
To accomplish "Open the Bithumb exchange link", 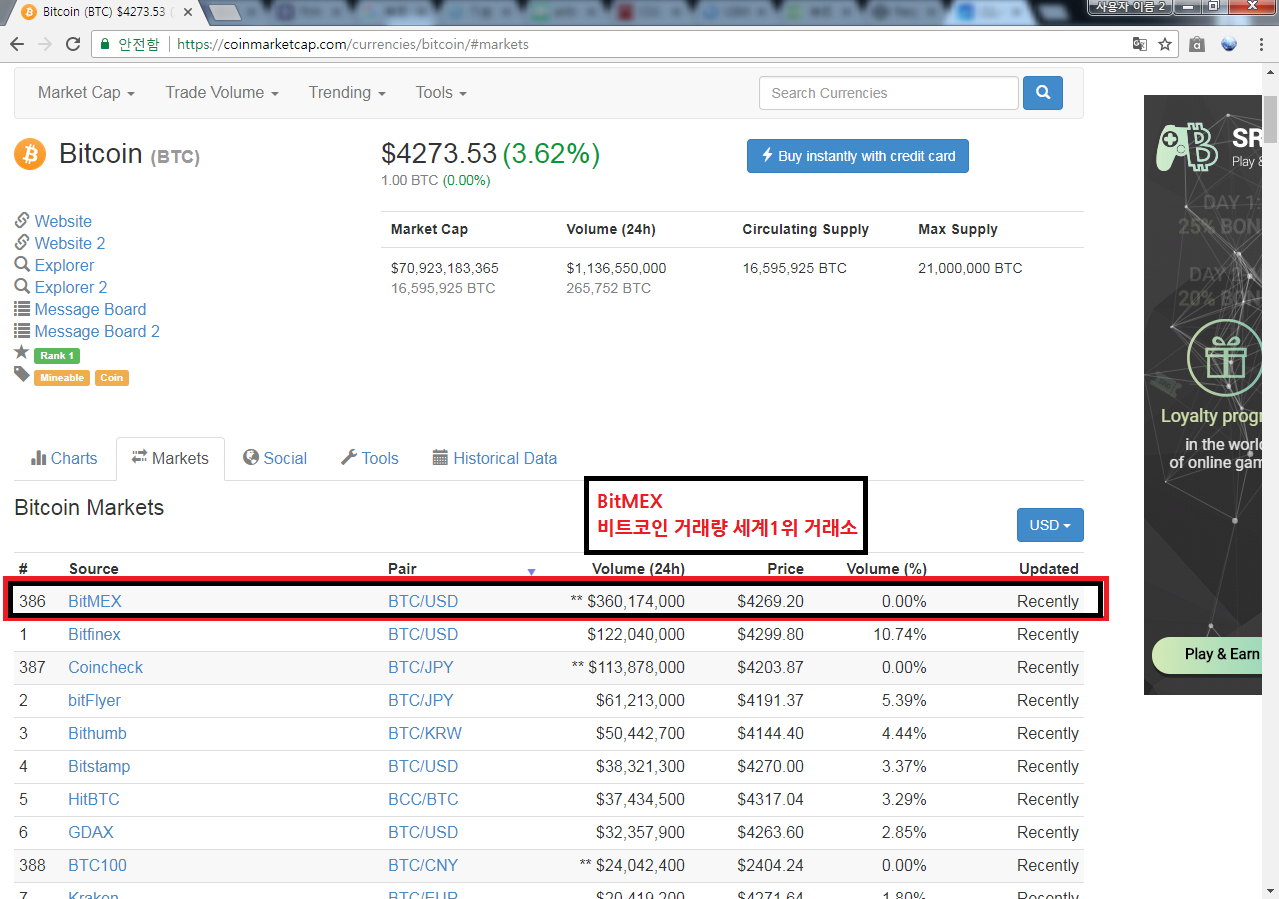I will (97, 733).
